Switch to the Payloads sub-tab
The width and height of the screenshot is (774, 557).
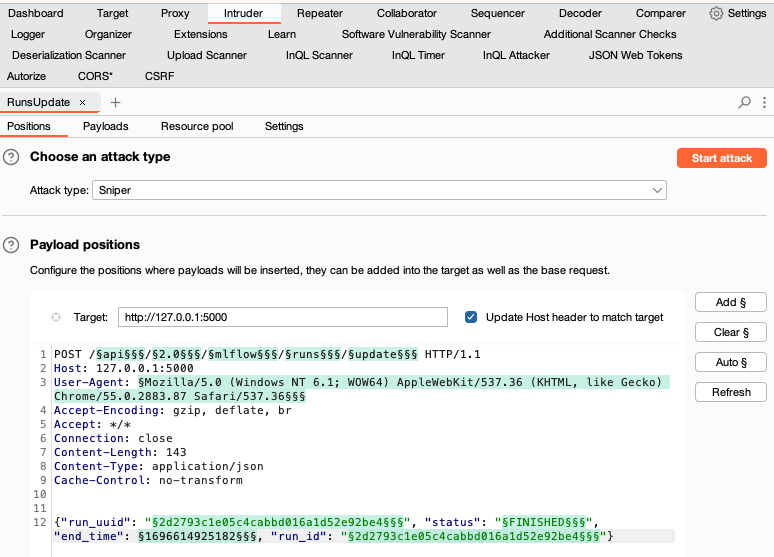[x=106, y=126]
